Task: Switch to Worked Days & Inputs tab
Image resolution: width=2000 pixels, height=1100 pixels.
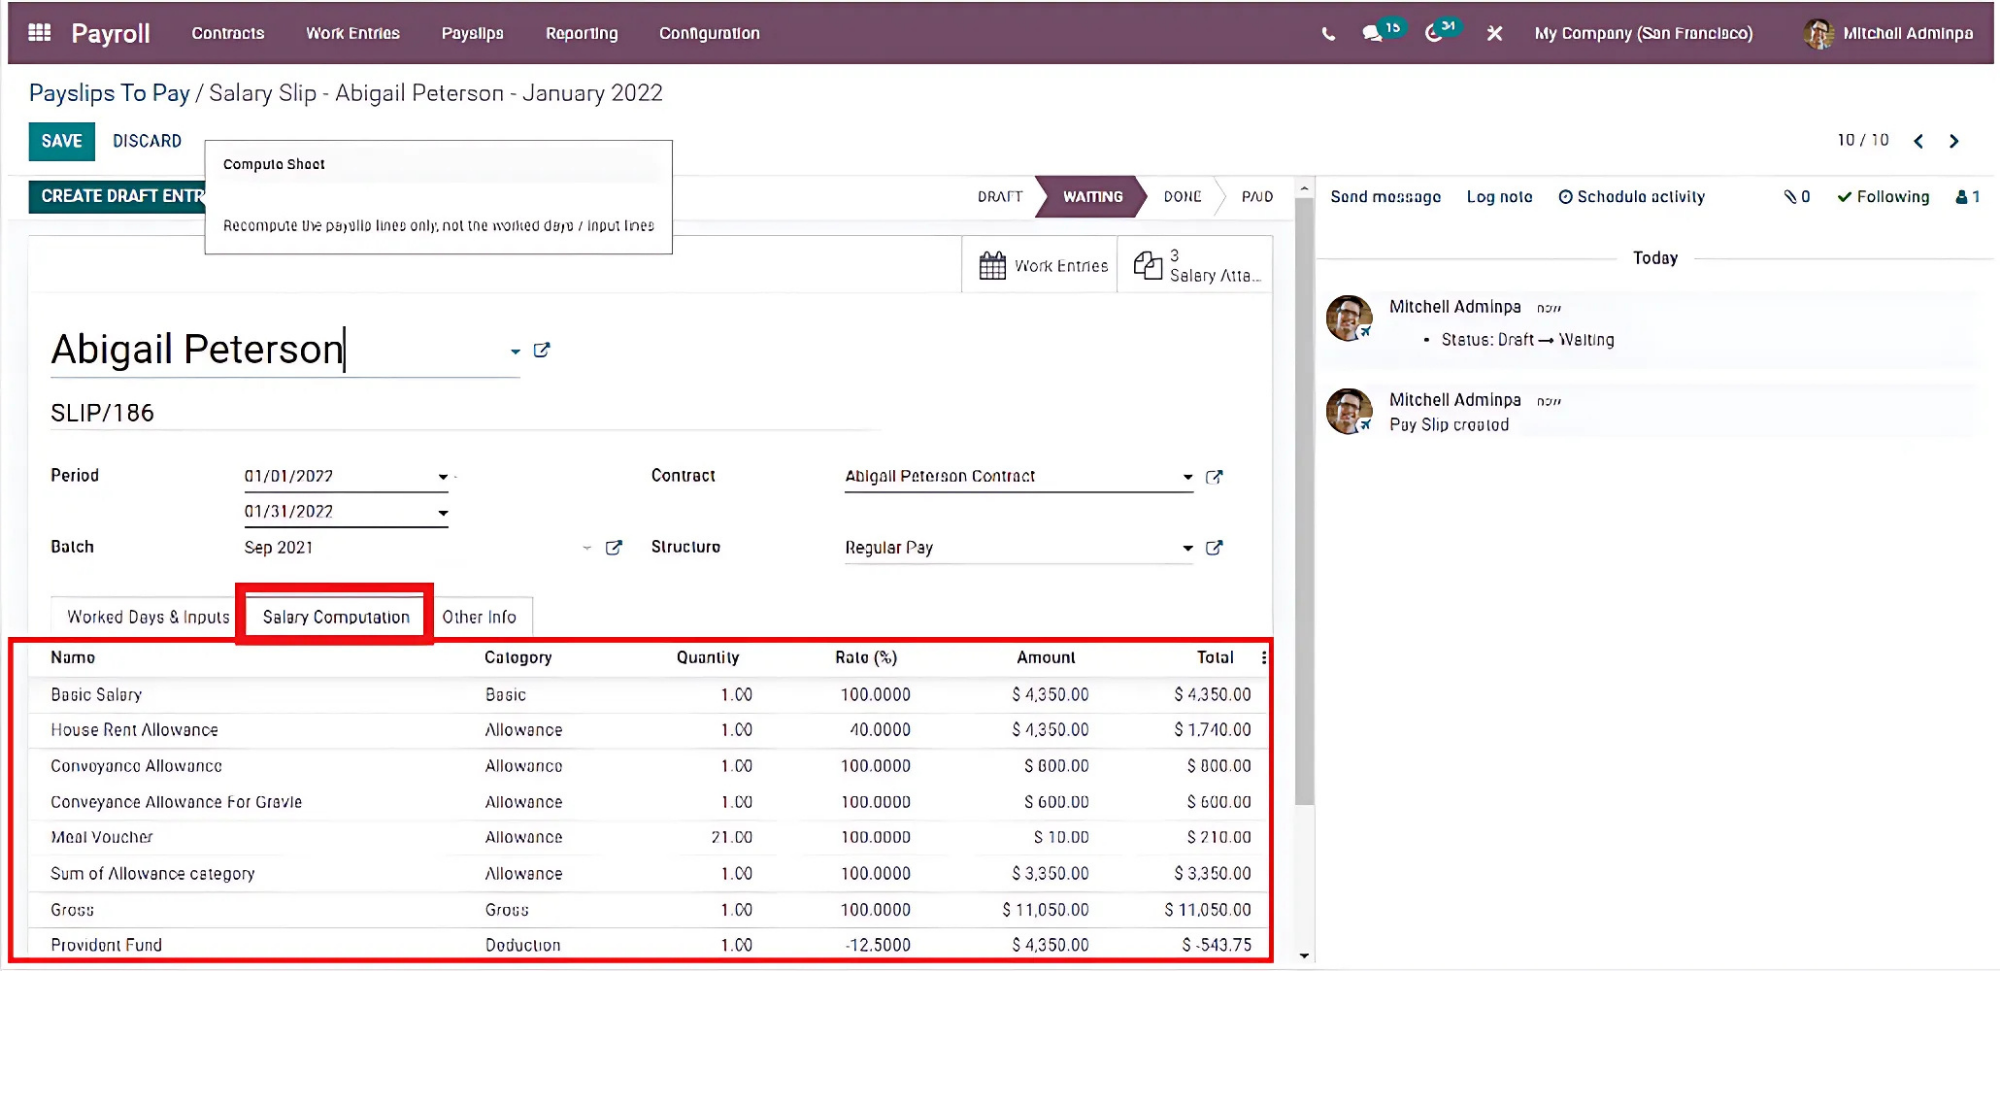Action: (x=148, y=617)
